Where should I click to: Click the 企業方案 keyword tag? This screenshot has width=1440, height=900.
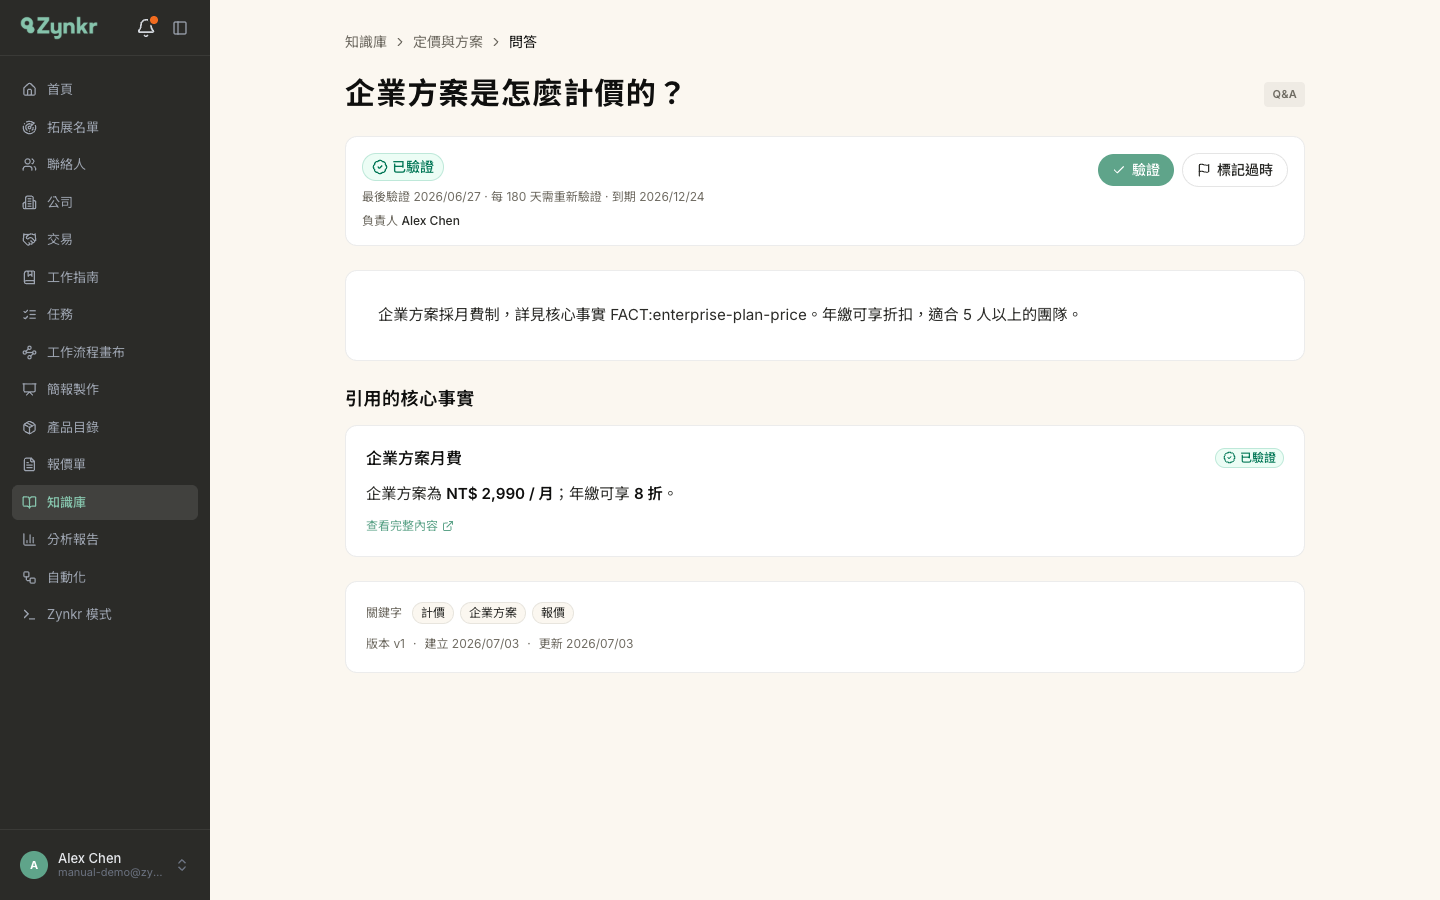pyautogui.click(x=493, y=613)
